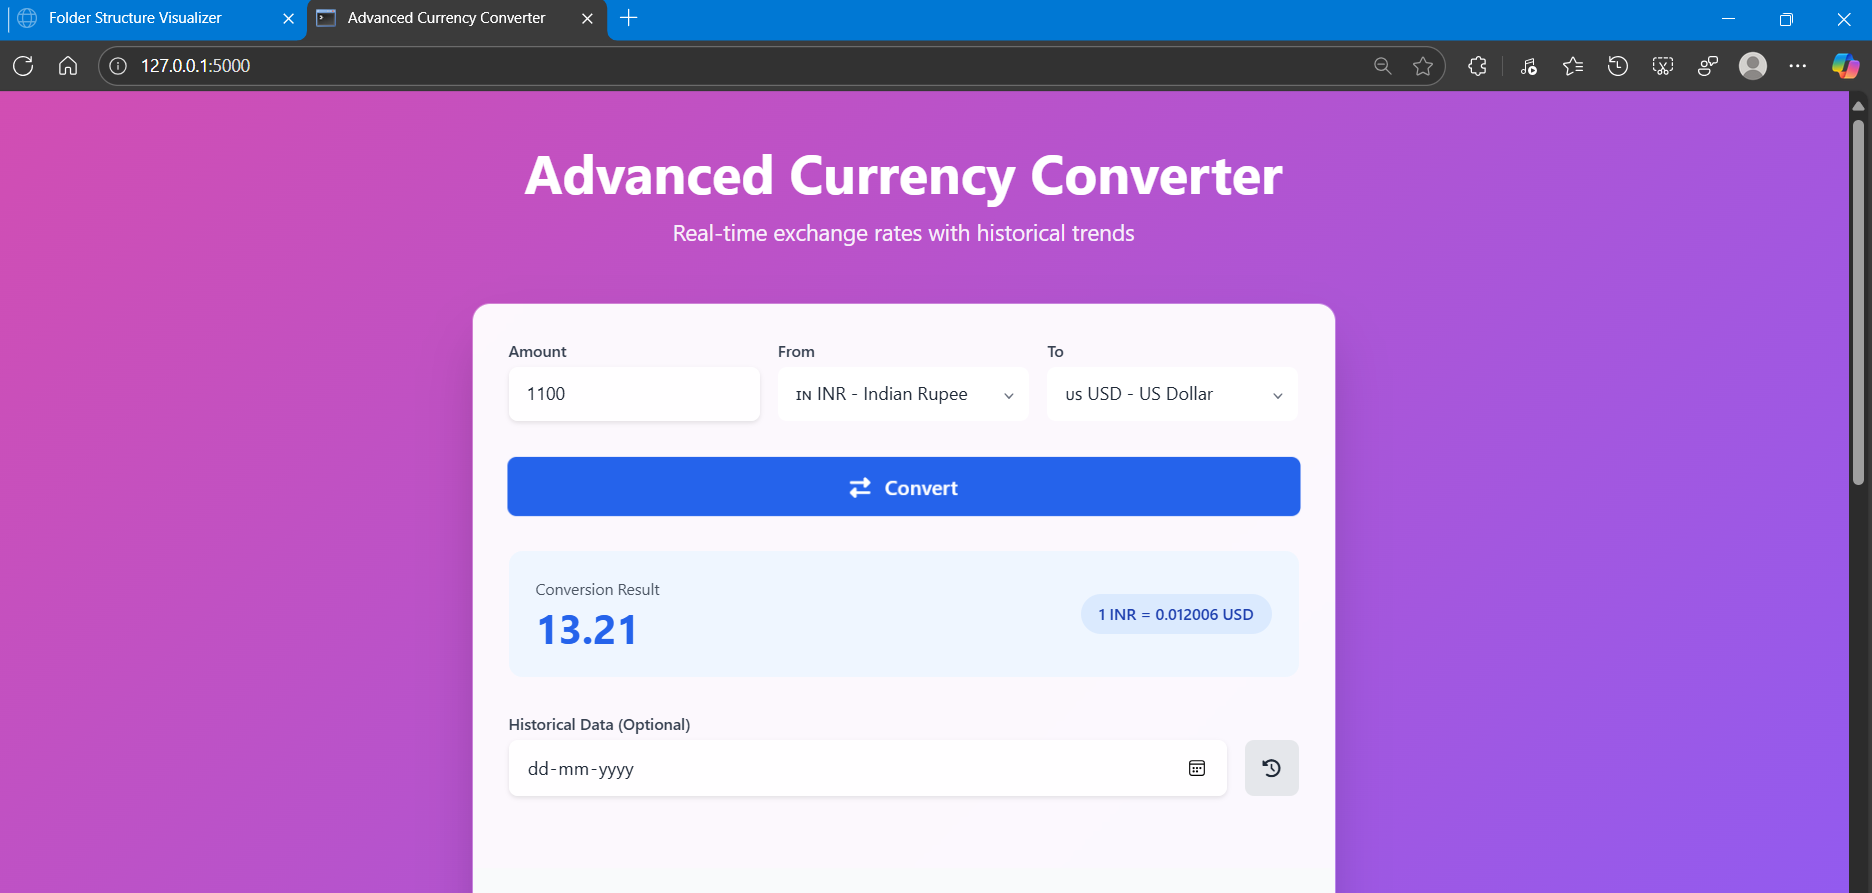The width and height of the screenshot is (1872, 893).
Task: Click the scrollbar up arrow
Action: coord(1859,105)
